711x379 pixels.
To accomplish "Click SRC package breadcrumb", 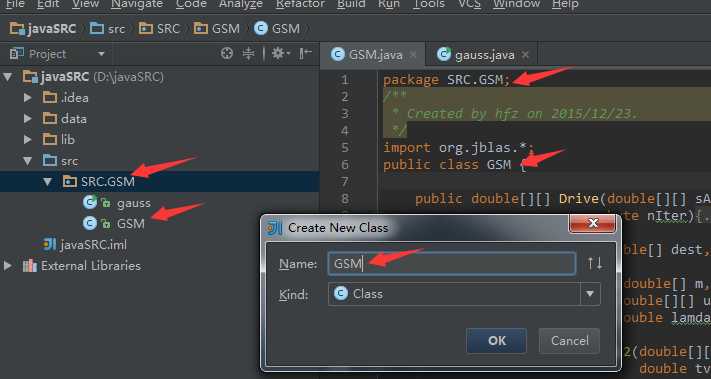I will pyautogui.click(x=159, y=29).
